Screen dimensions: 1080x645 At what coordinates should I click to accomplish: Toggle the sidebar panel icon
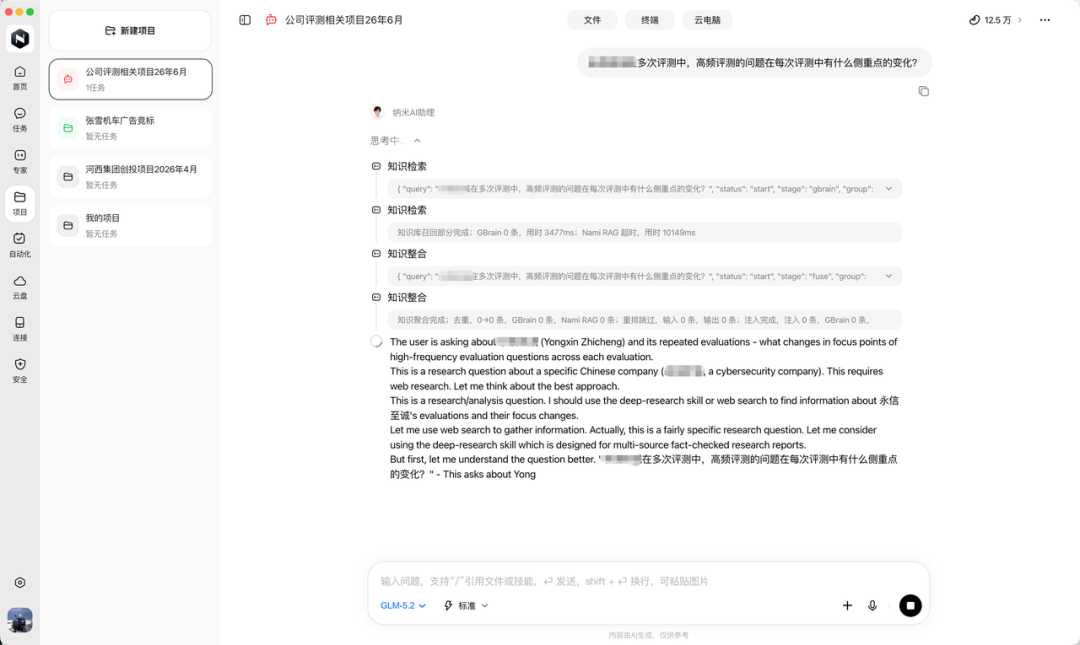[245, 20]
